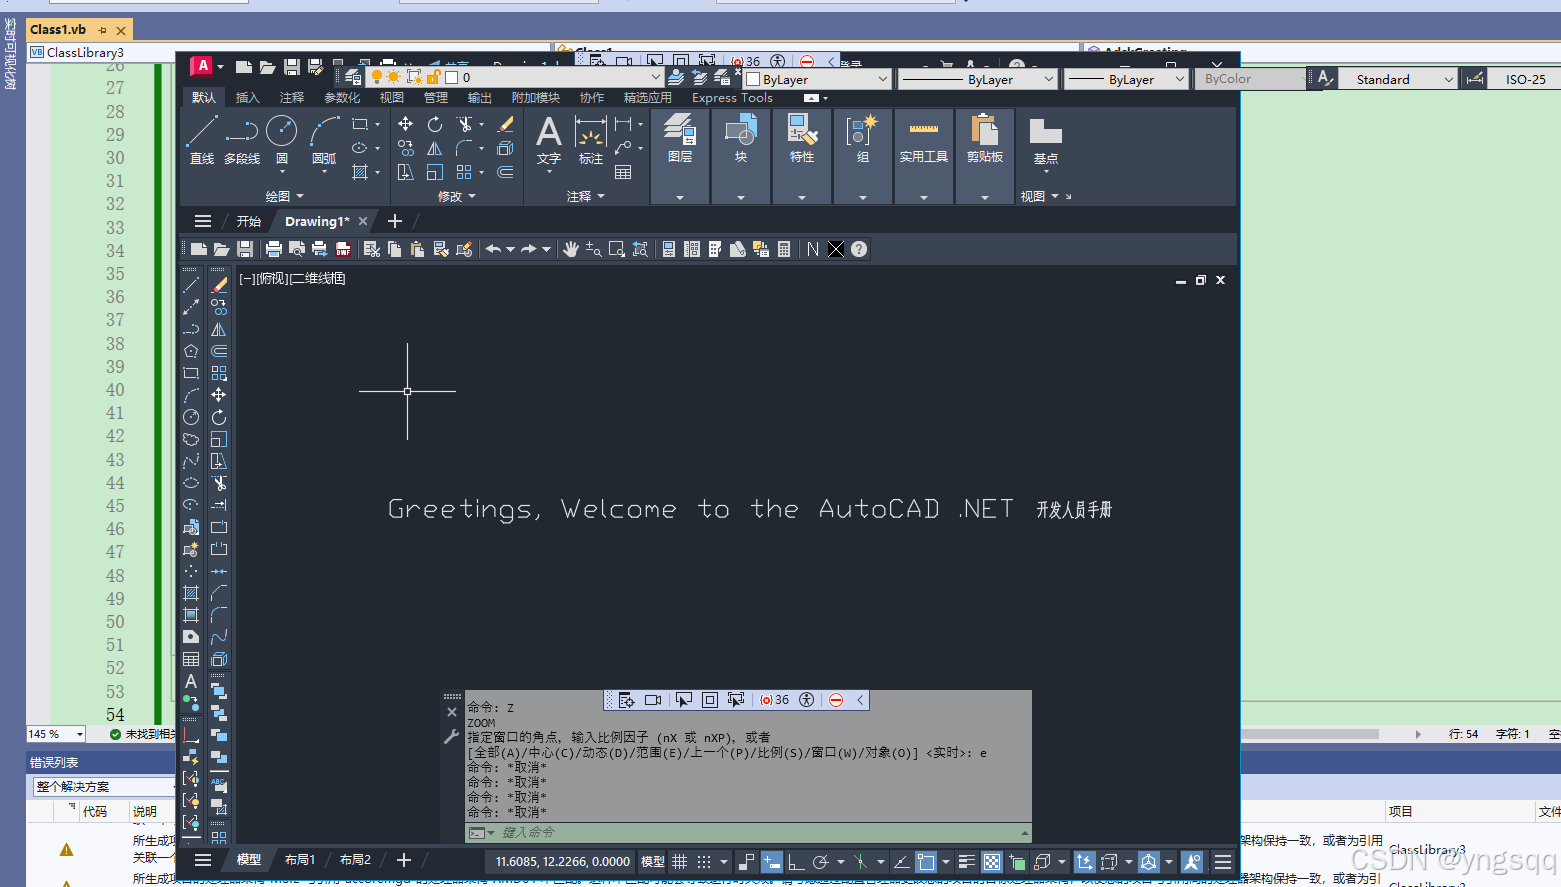Open the ISO-25 dimension style dropdown

pyautogui.click(x=1524, y=79)
